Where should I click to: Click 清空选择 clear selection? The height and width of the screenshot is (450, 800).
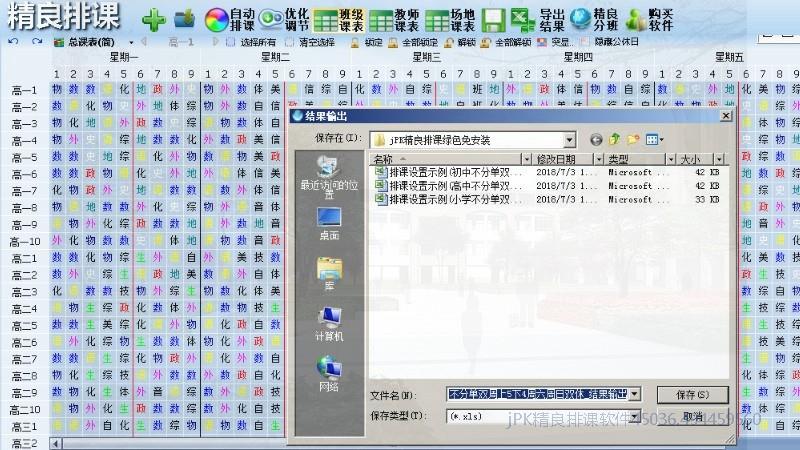point(311,42)
